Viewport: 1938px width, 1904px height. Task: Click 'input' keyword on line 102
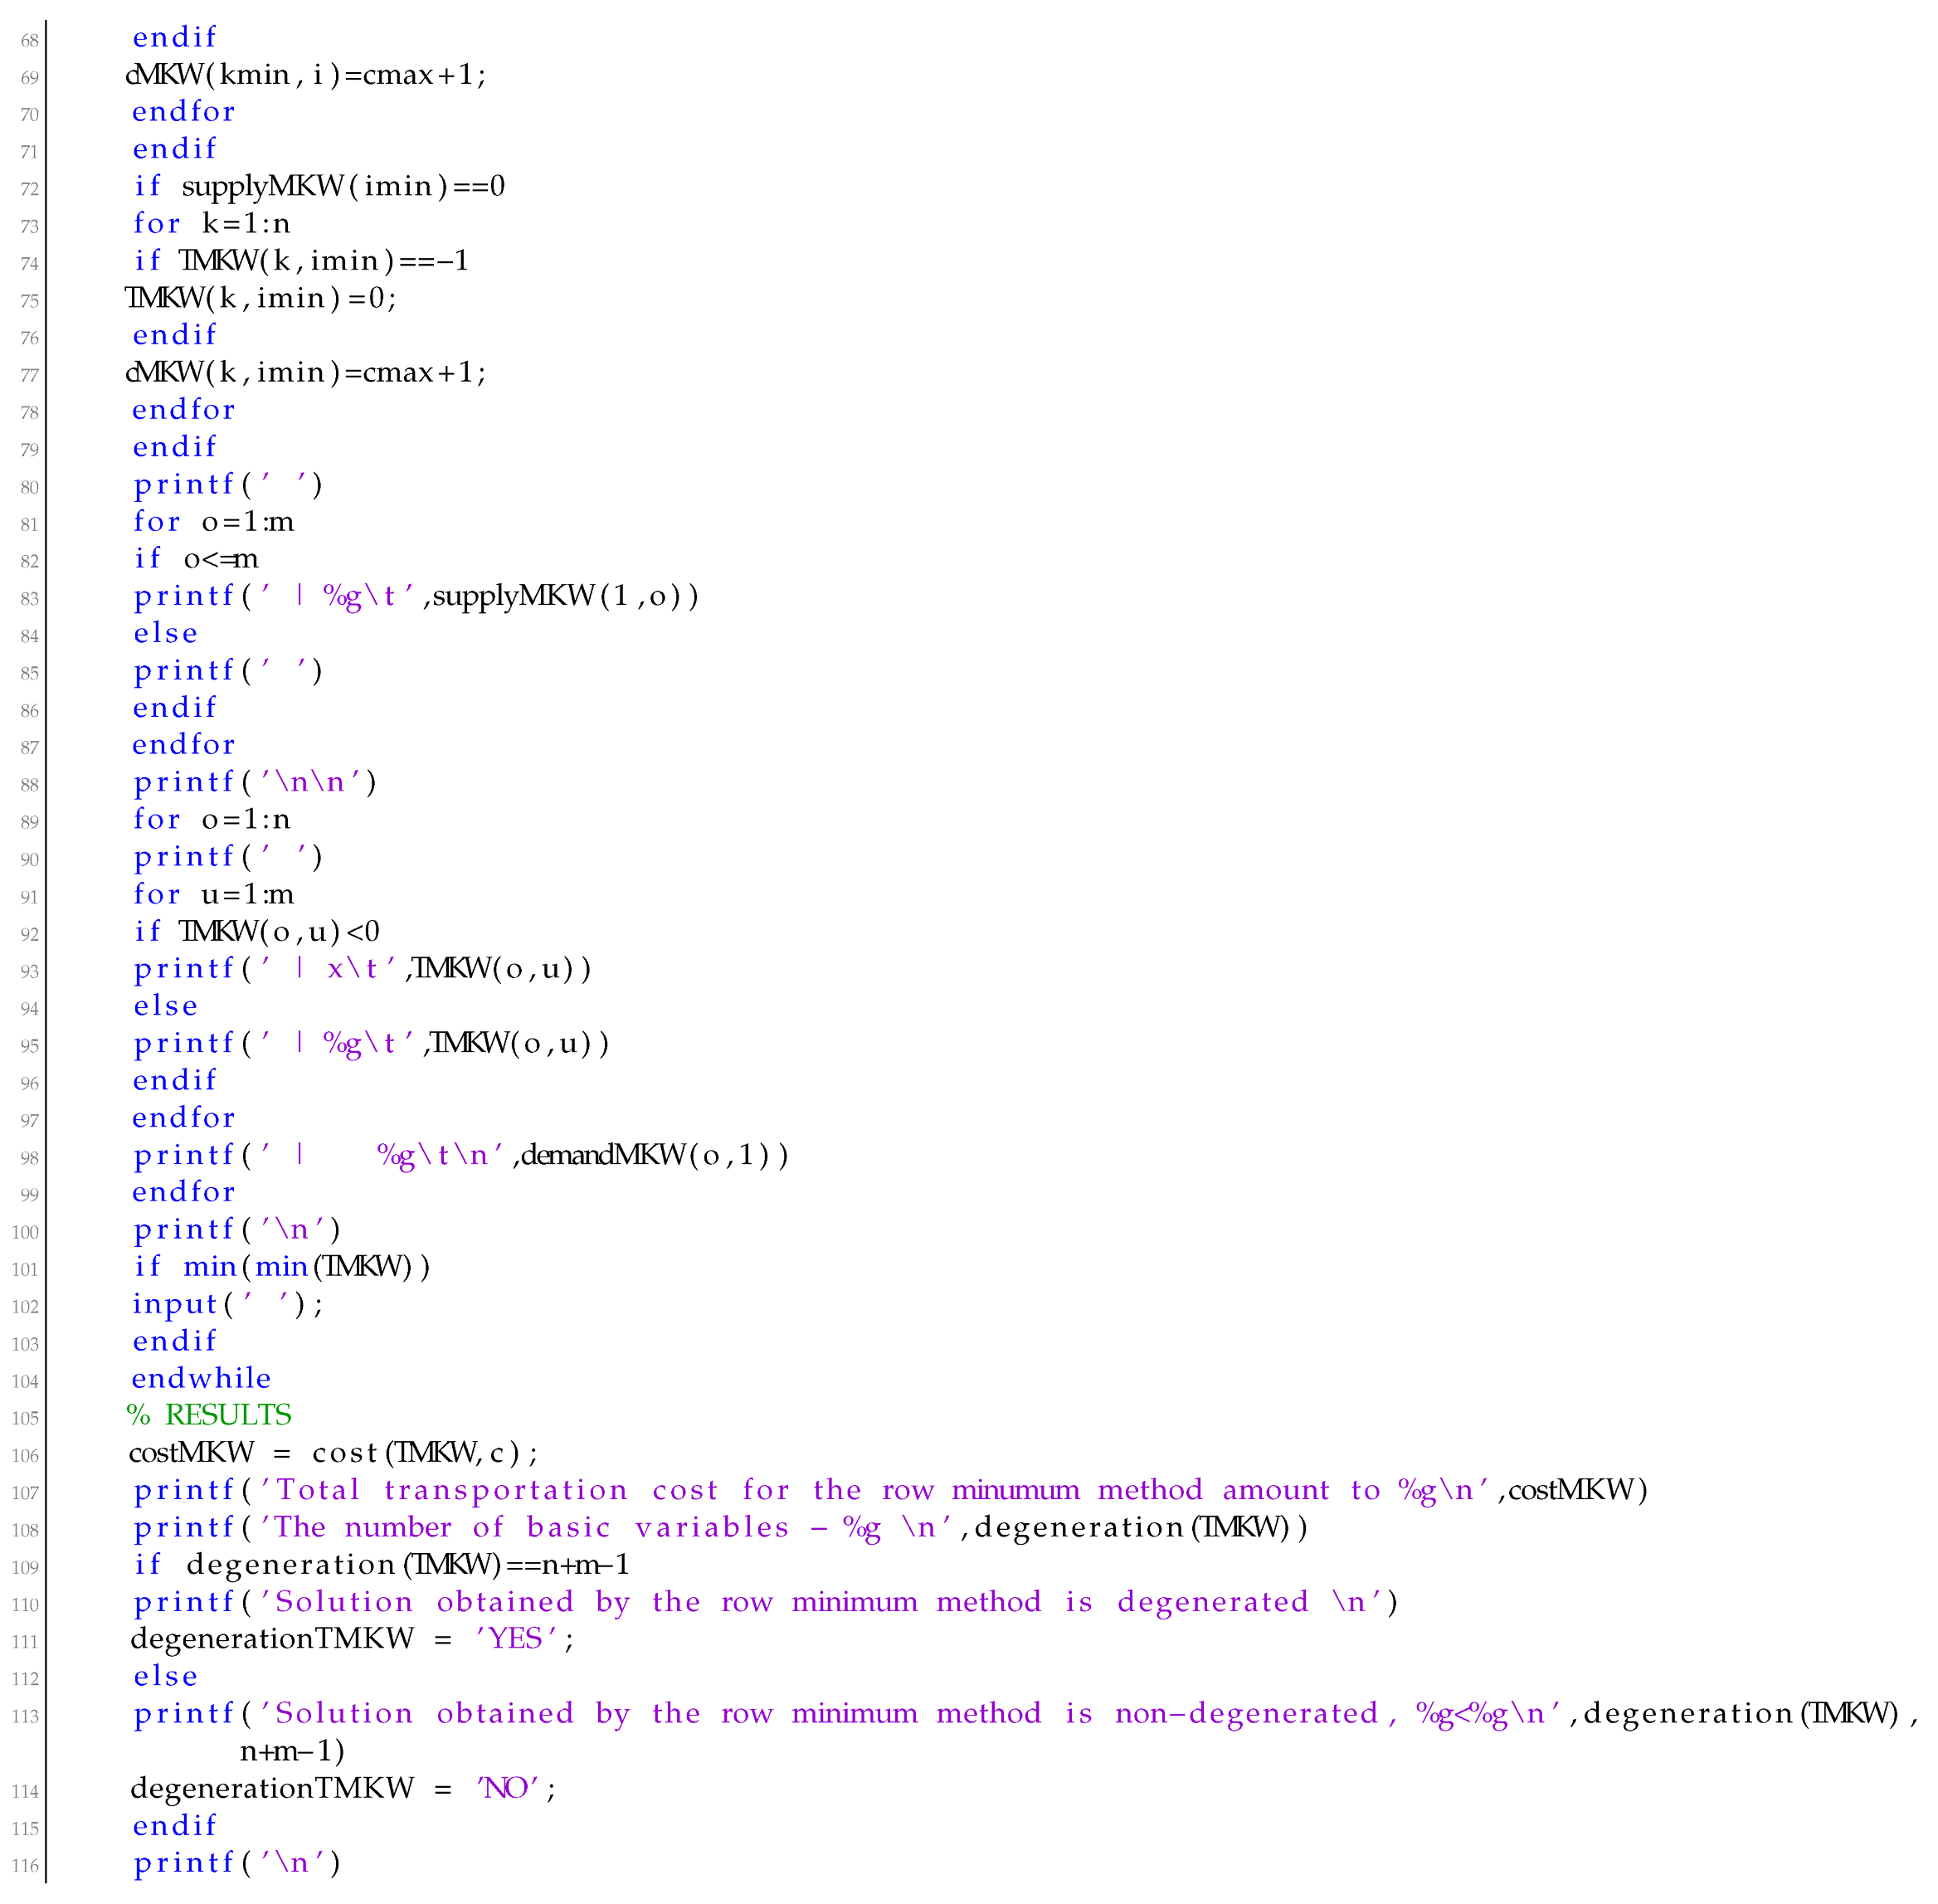pos(175,1304)
